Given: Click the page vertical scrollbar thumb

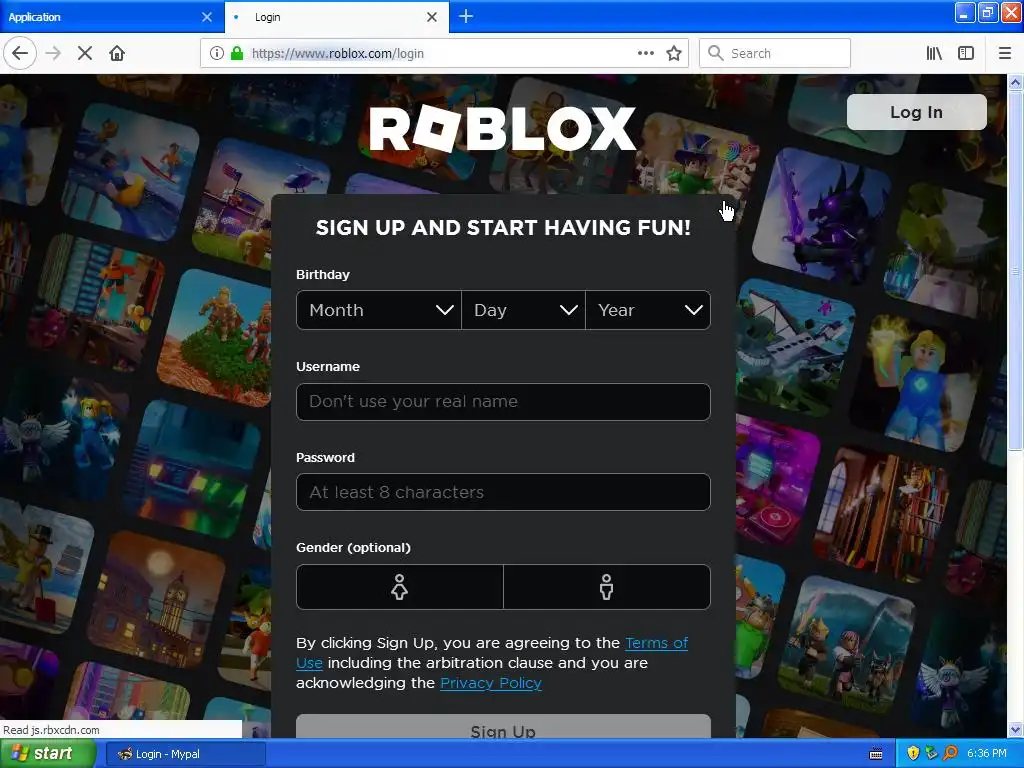Looking at the screenshot, I should pyautogui.click(x=1015, y=270).
